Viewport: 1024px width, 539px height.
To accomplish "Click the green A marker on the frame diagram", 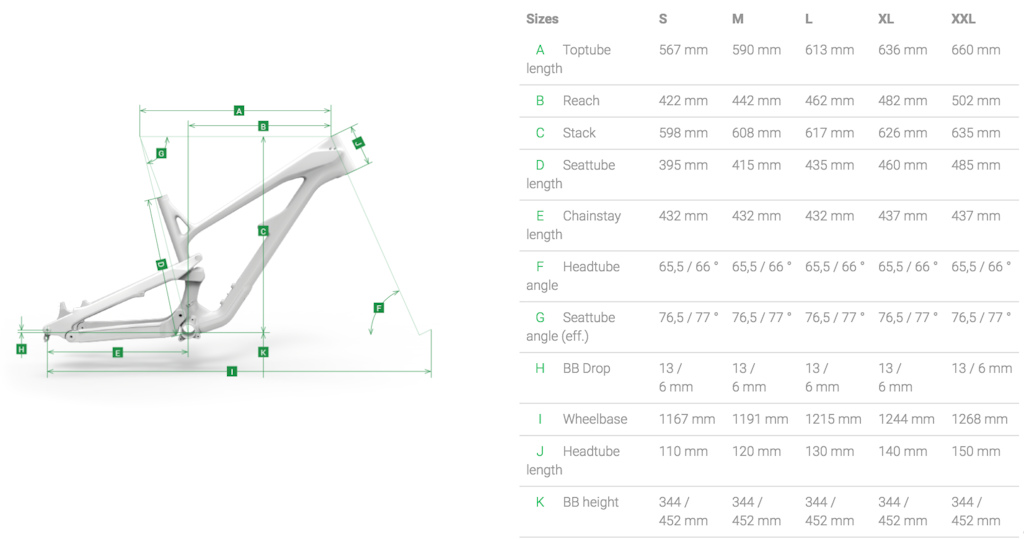I will coord(239,110).
